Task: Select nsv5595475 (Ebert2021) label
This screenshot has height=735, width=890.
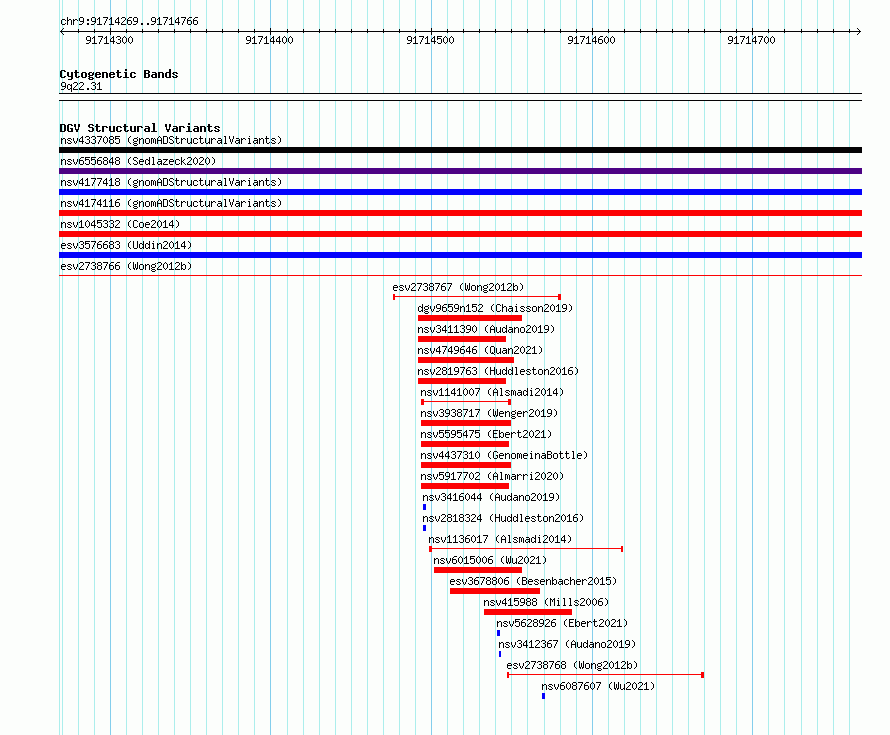Action: click(486, 434)
